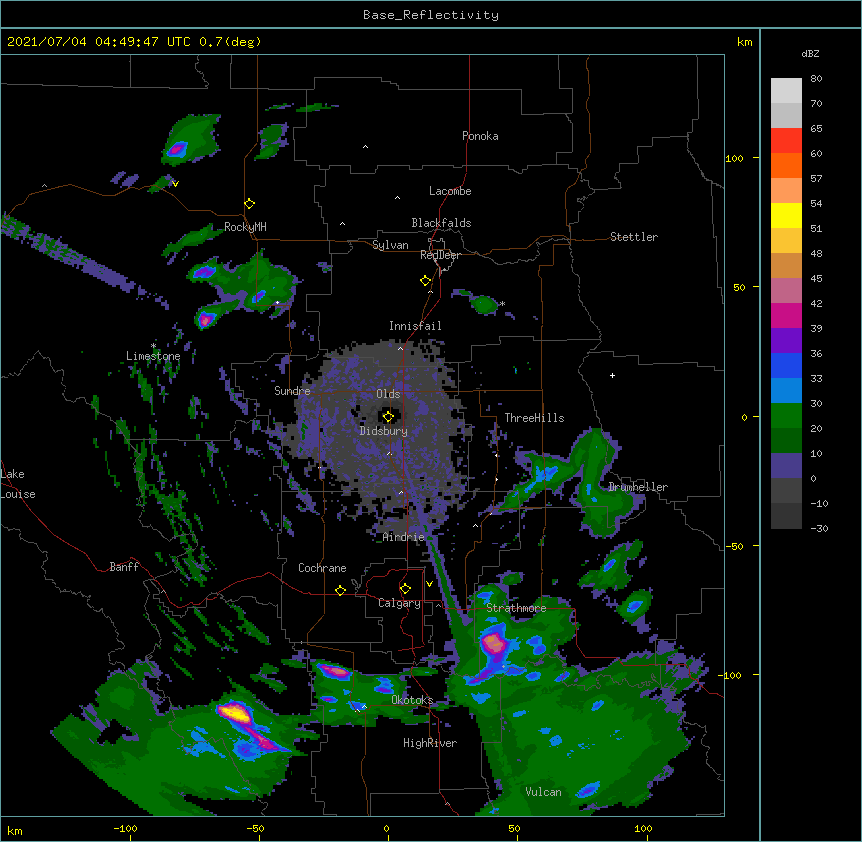Click the Strathmore town label
Image resolution: width=862 pixels, height=842 pixels.
516,608
